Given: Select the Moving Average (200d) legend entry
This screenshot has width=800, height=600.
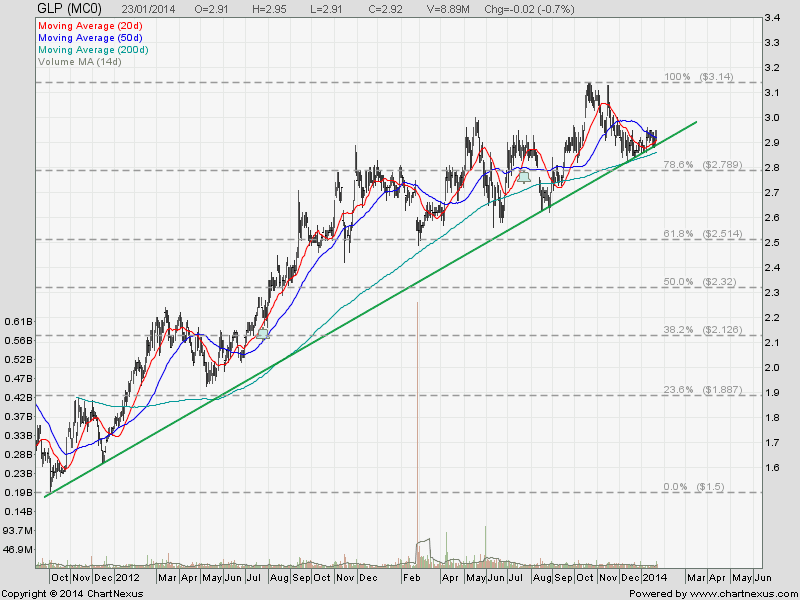Looking at the screenshot, I should click(93, 50).
